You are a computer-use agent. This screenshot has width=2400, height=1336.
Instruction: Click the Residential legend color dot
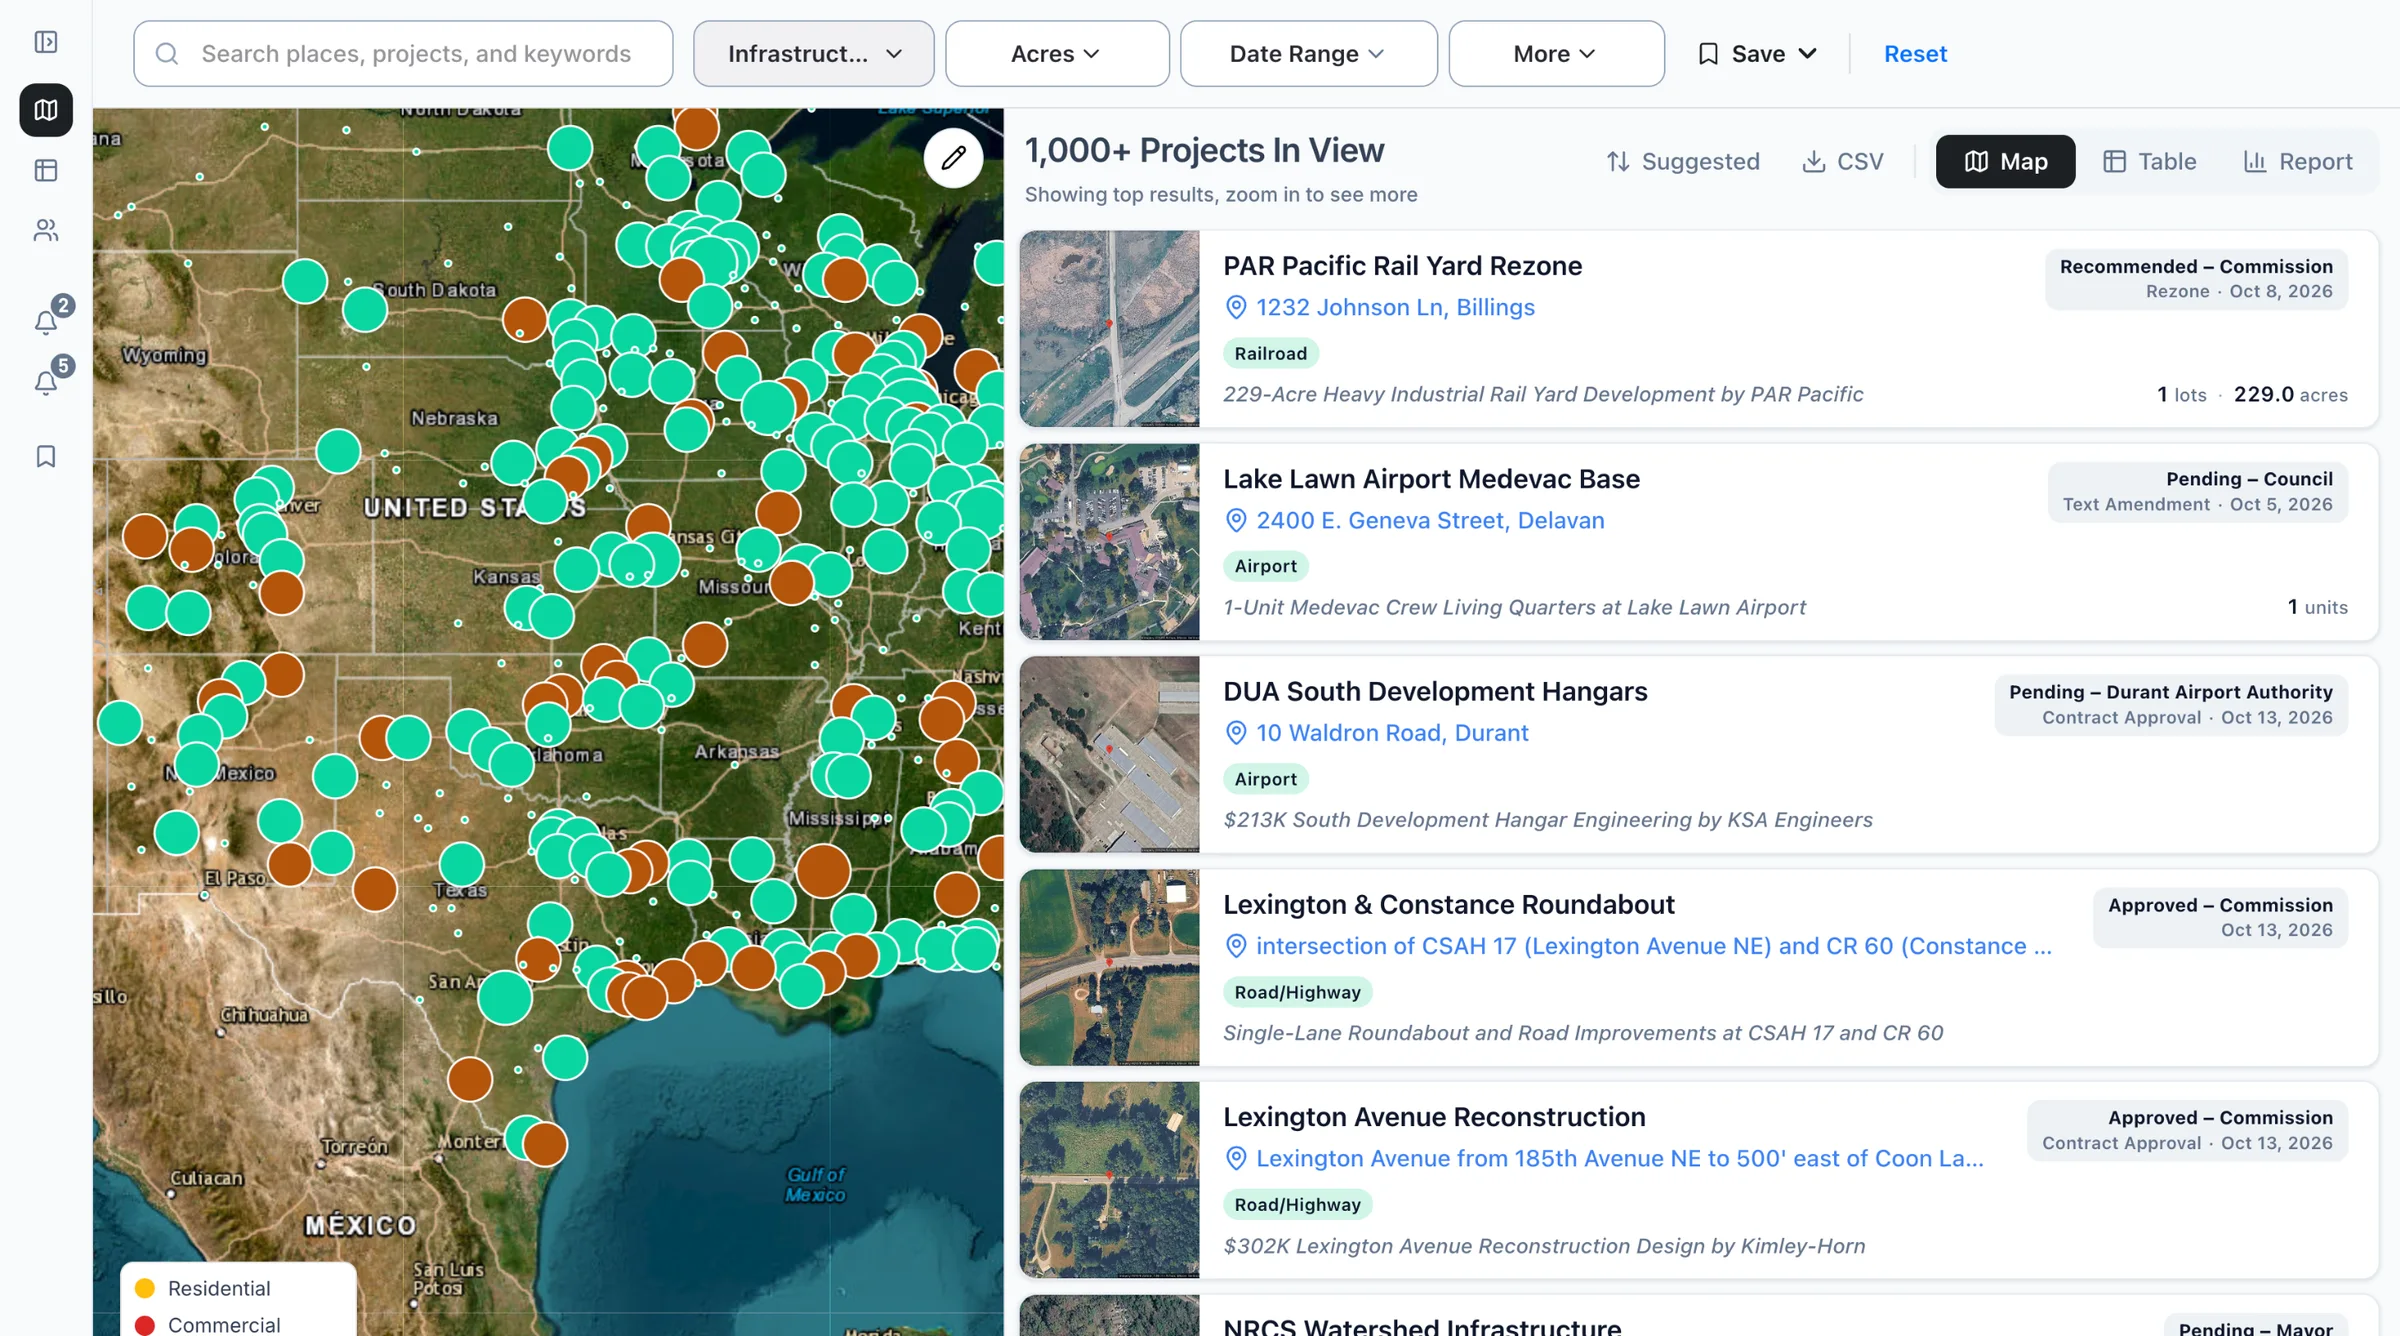[x=145, y=1288]
